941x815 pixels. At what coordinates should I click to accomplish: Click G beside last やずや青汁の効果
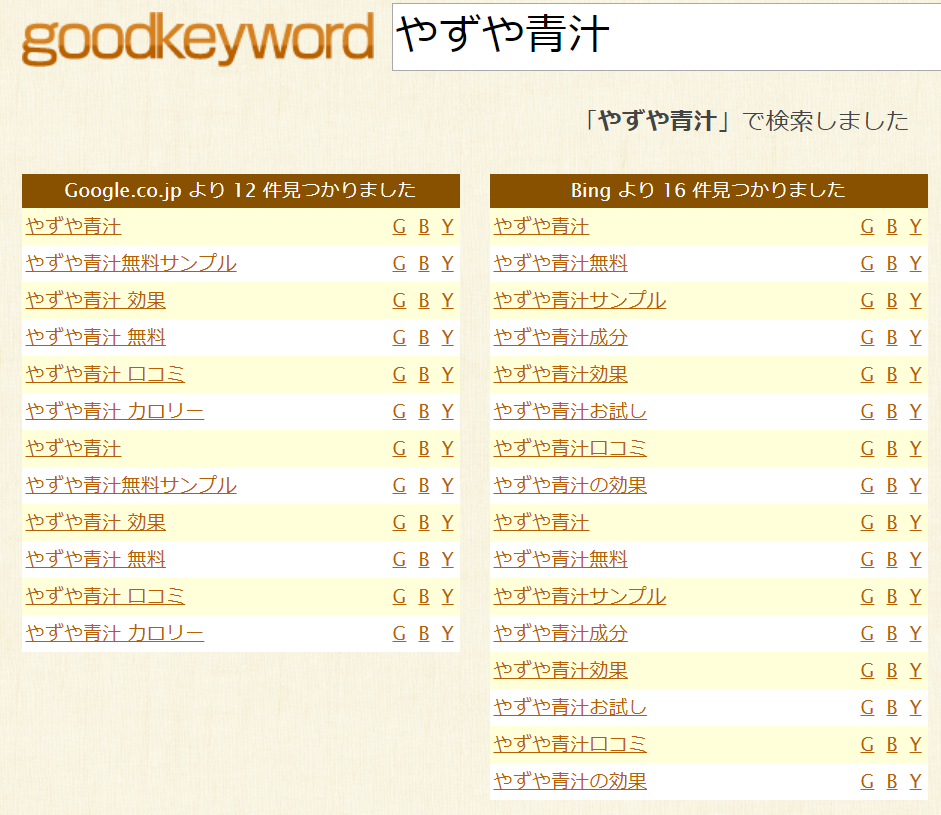[x=867, y=781]
